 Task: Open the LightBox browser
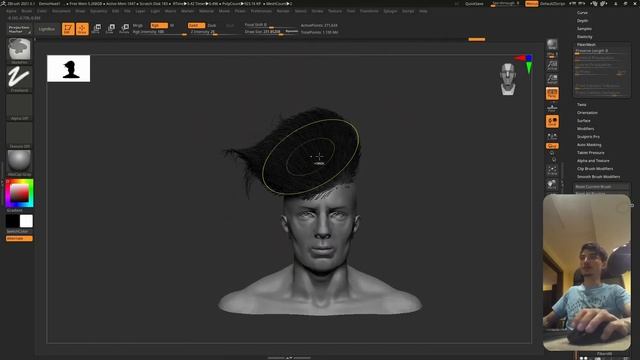(47, 29)
